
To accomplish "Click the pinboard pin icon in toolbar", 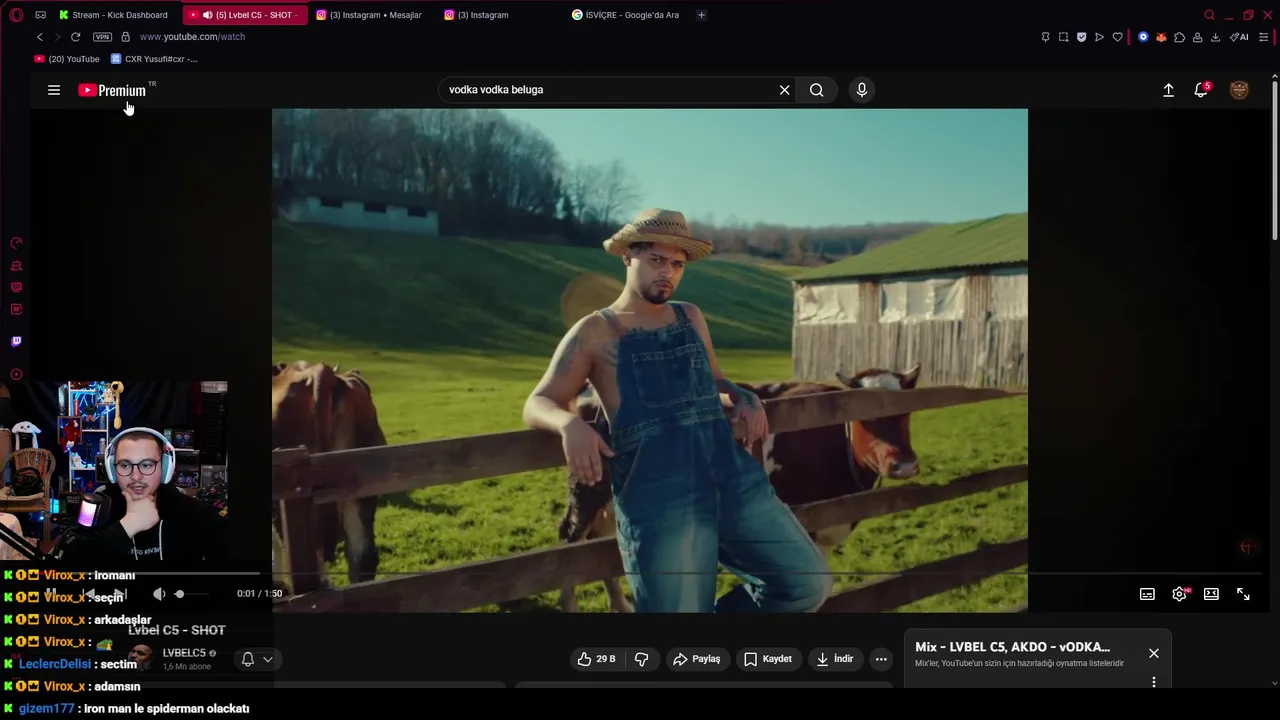I will pos(1045,37).
